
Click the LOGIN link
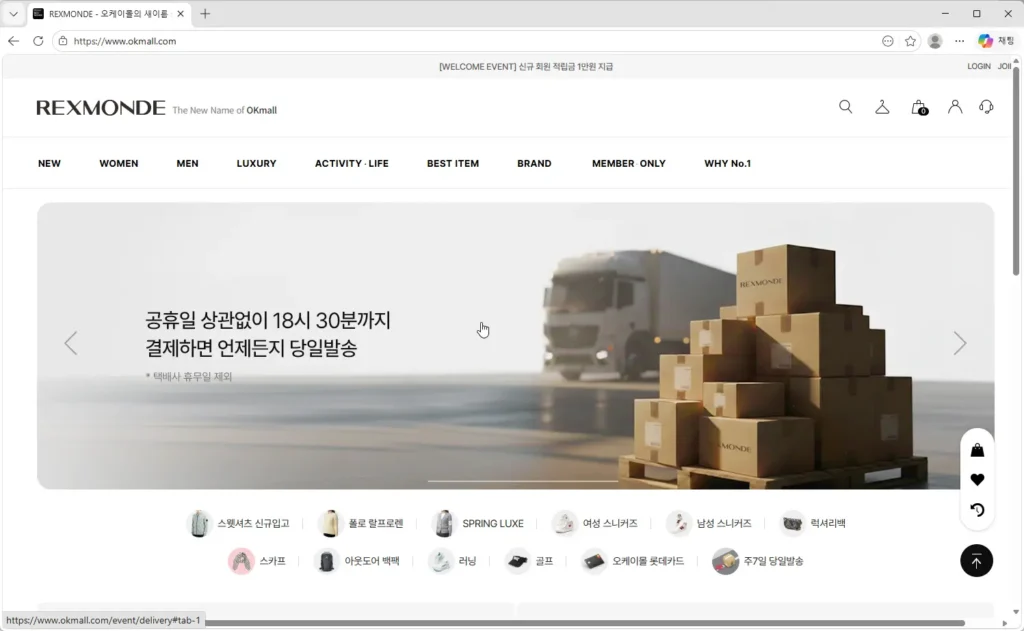tap(978, 66)
